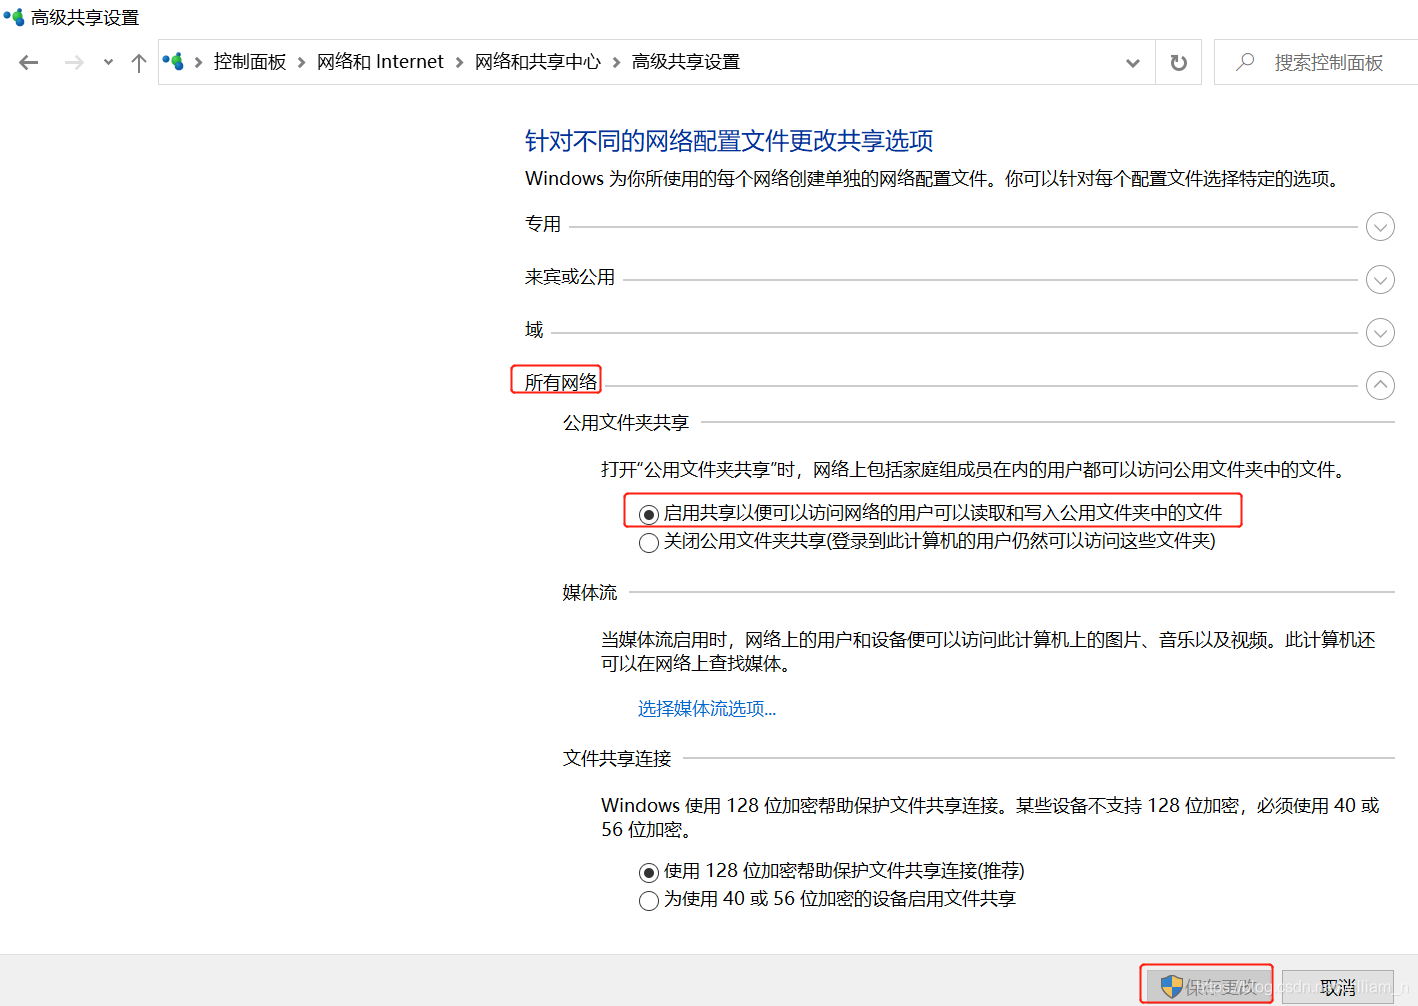Click the magnifier search icon
Viewport: 1418px width, 1006px height.
pos(1245,62)
